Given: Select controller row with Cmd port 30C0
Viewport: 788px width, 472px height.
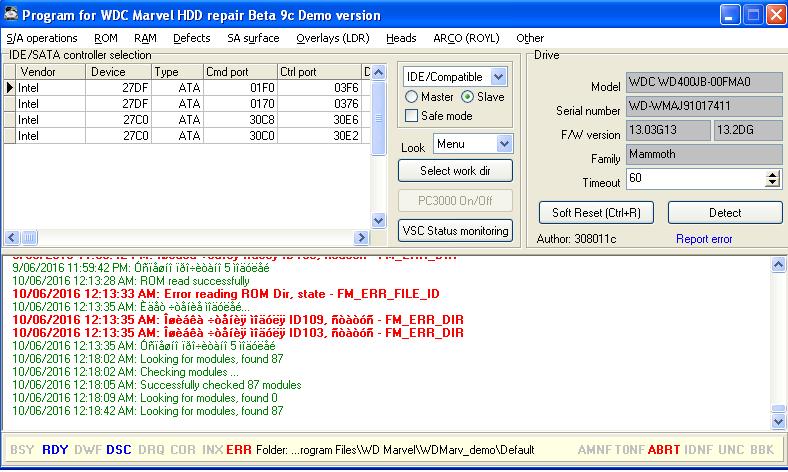Looking at the screenshot, I should coord(187,136).
